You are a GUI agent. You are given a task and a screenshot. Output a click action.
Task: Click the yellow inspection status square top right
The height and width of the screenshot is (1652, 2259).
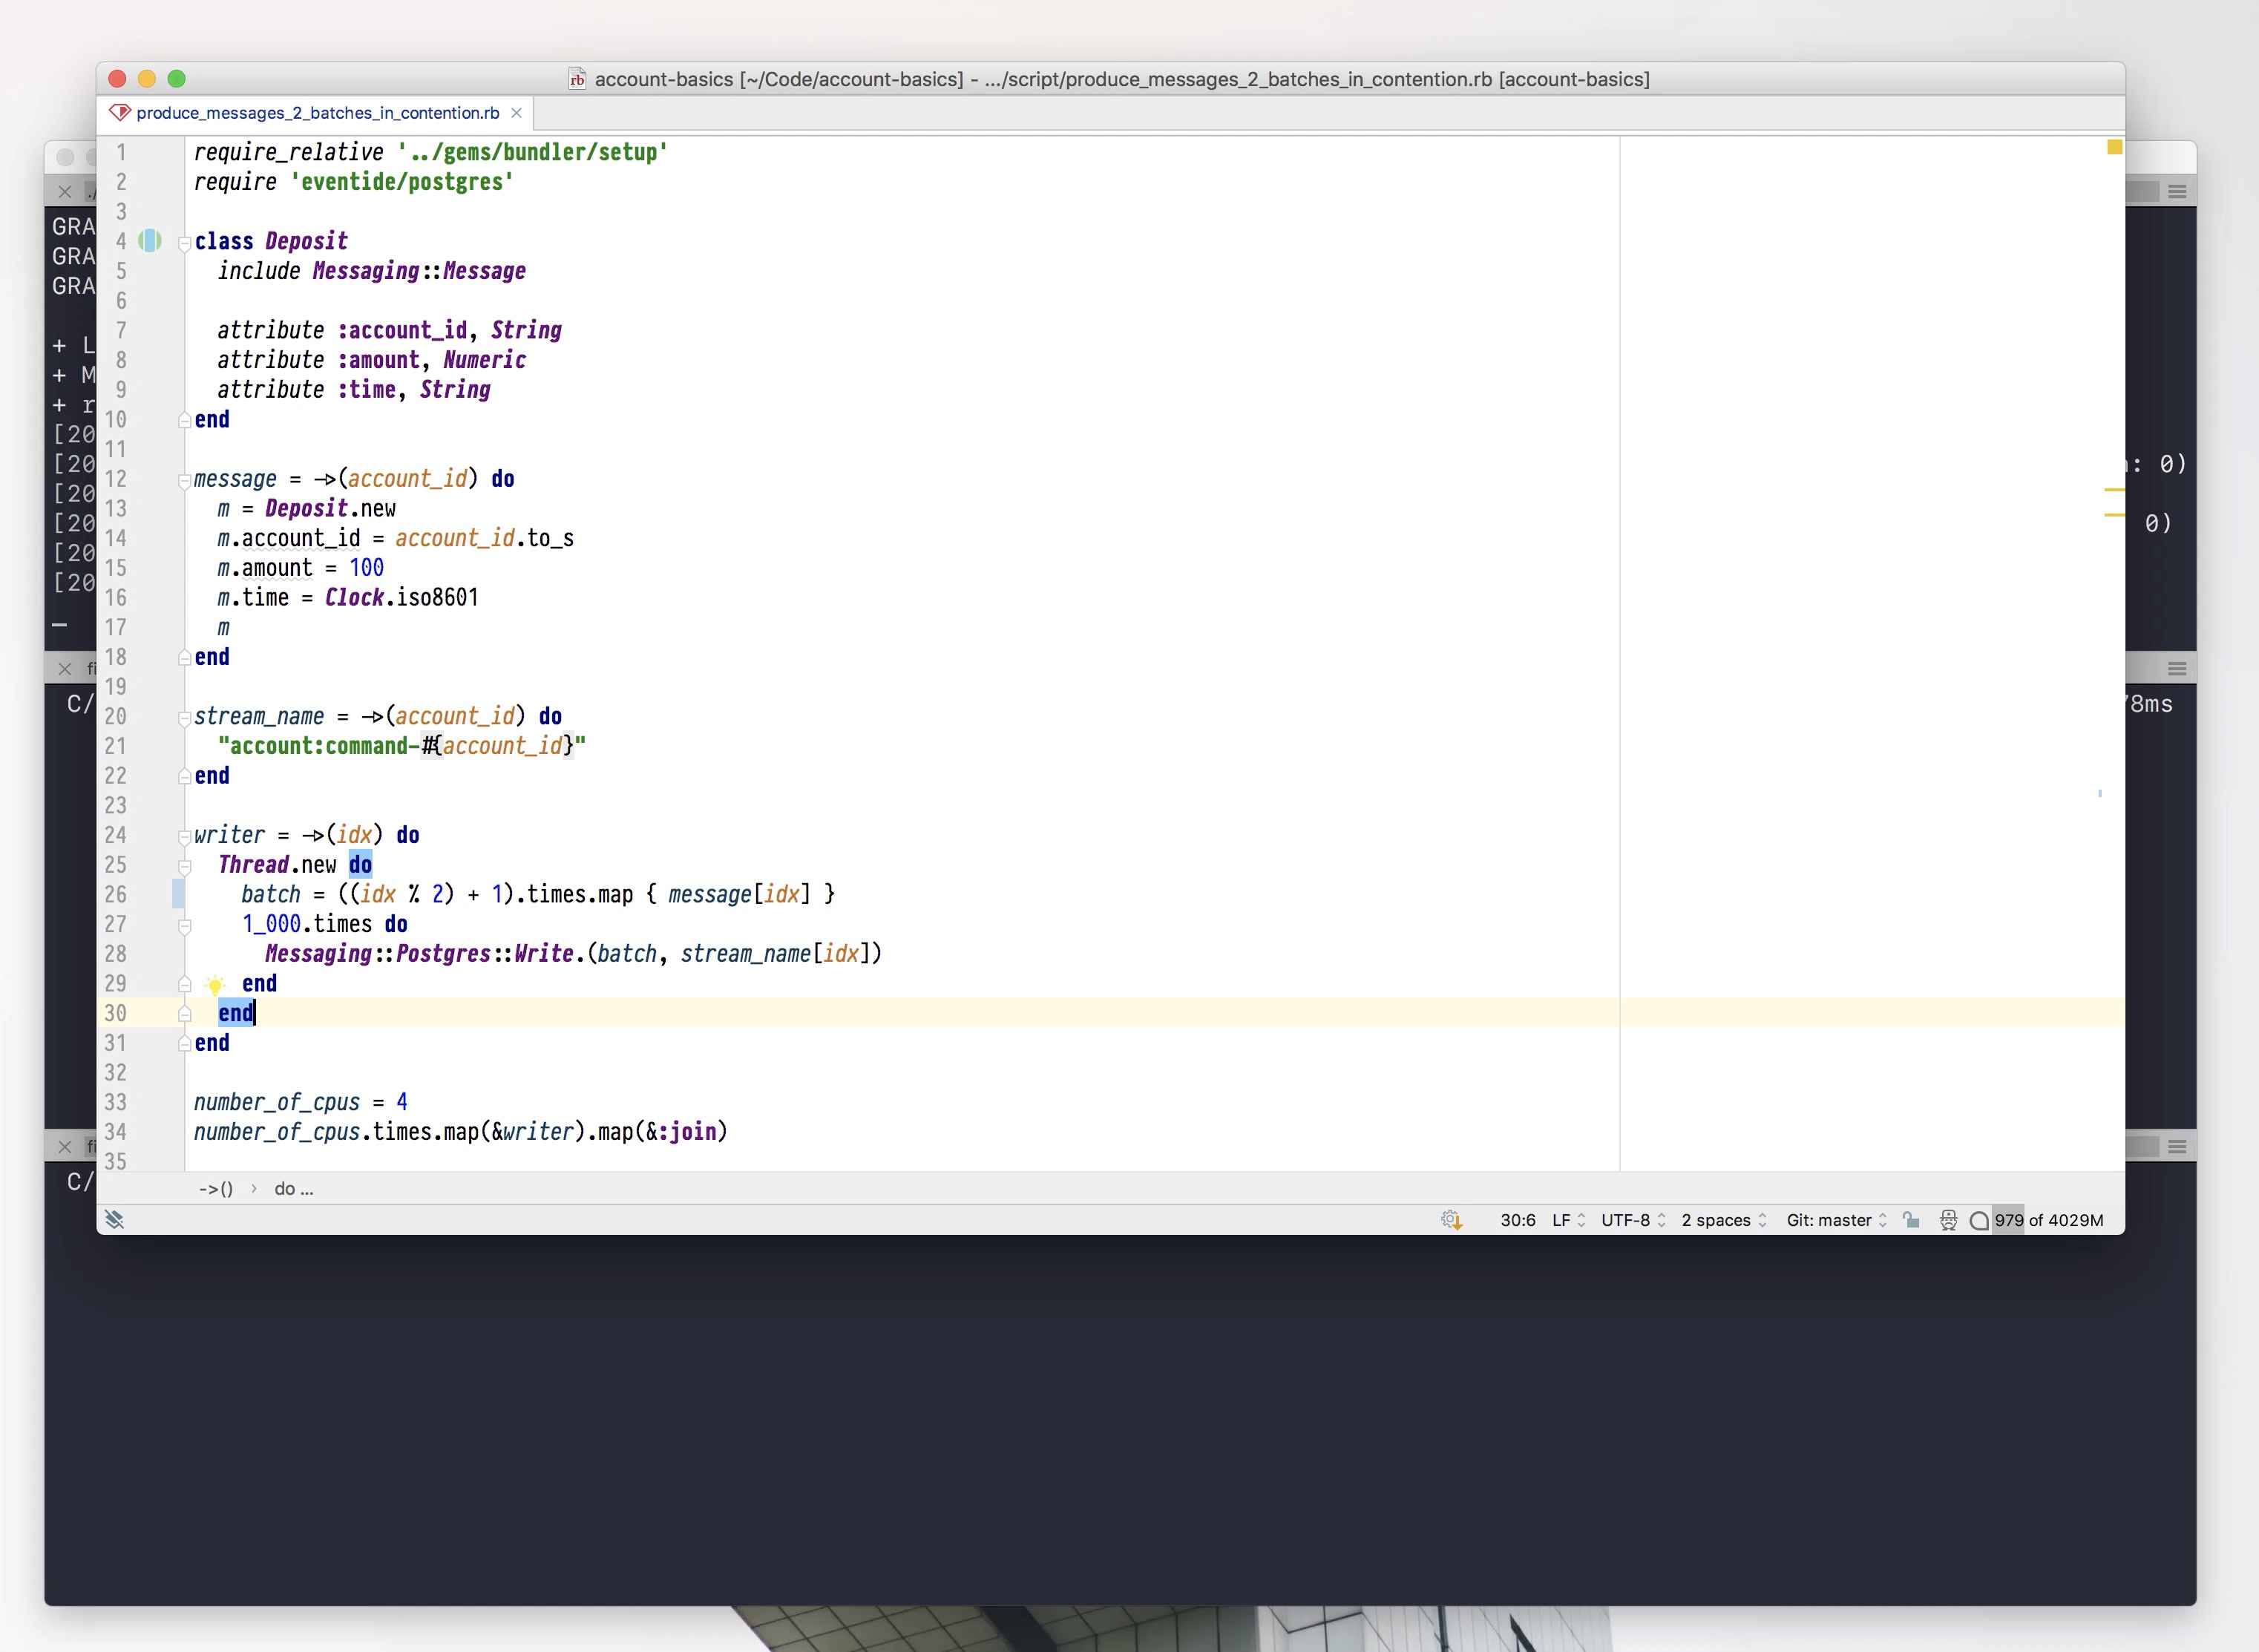coord(2114,148)
